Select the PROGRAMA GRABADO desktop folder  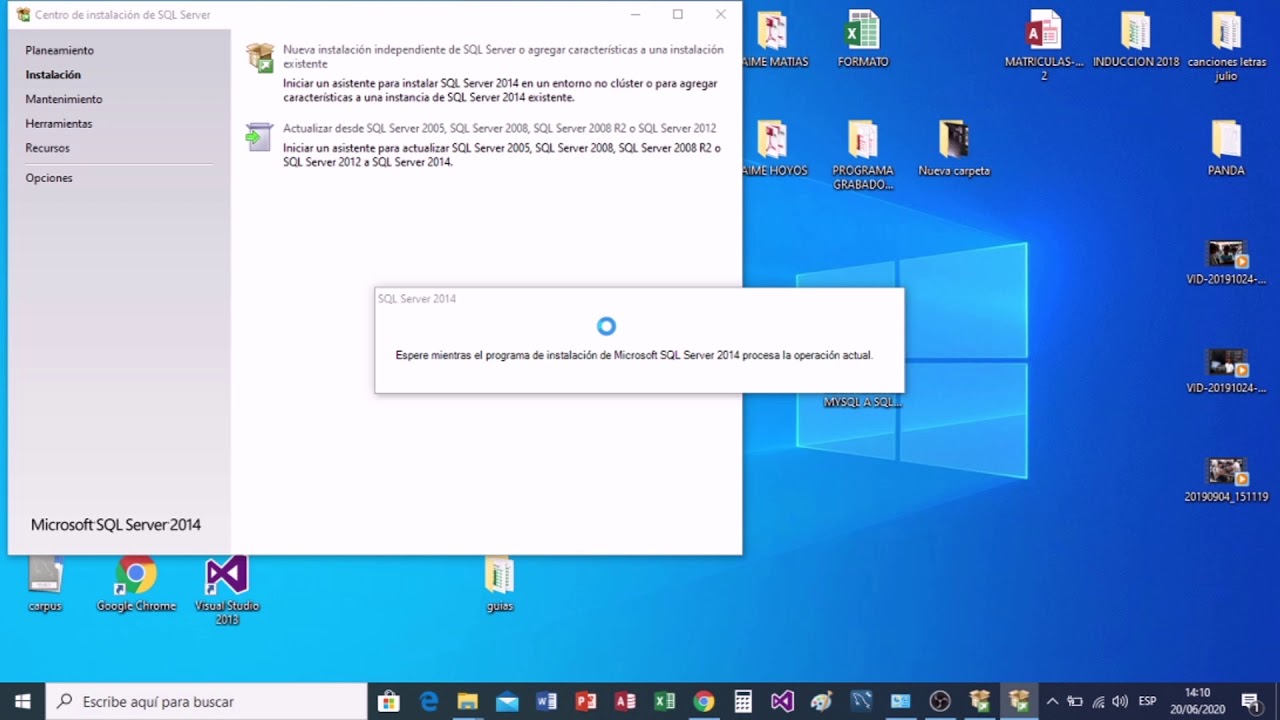coord(862,155)
